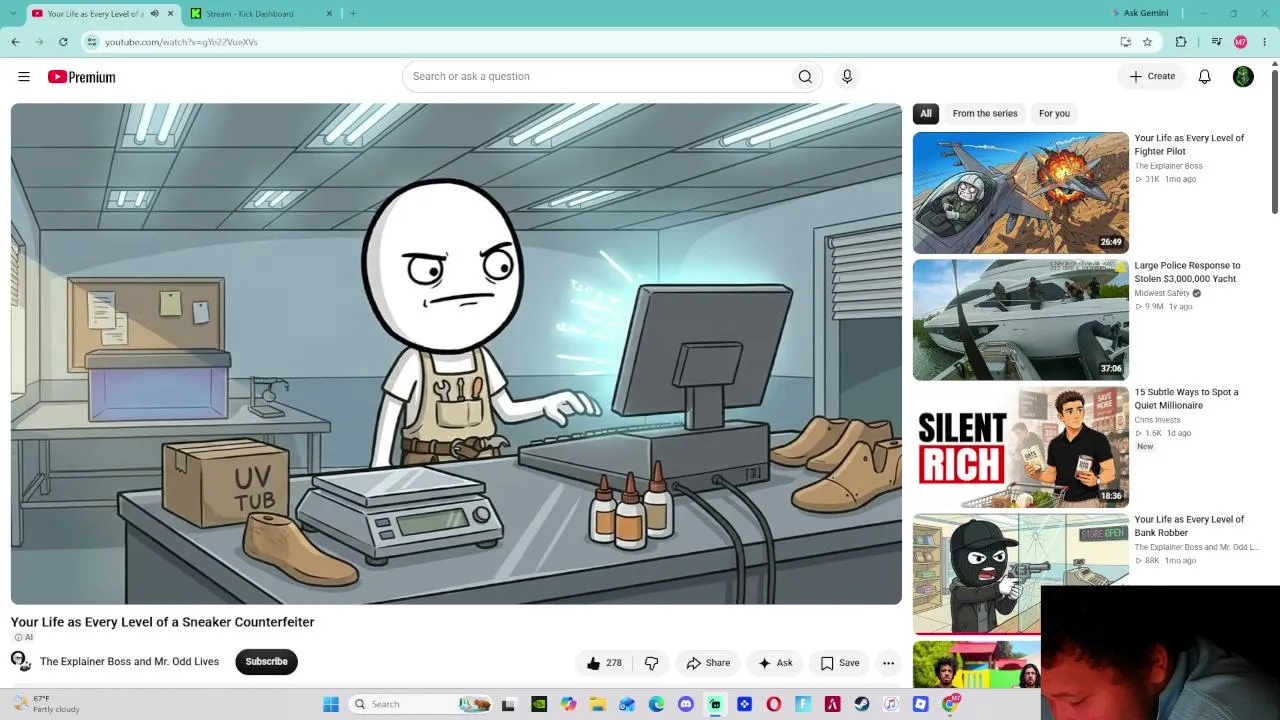
Task: Click Ask Gemini in the title bar
Action: tap(1141, 14)
